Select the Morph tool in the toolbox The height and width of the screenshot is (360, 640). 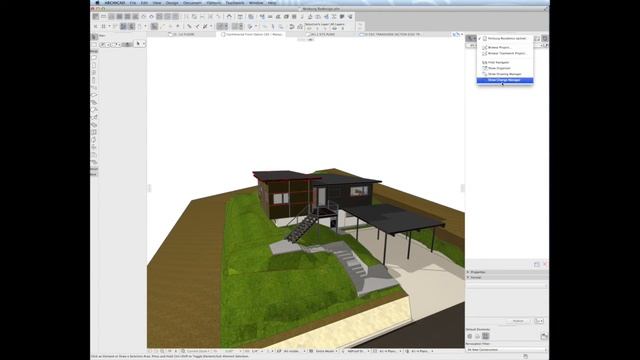[x=93, y=140]
